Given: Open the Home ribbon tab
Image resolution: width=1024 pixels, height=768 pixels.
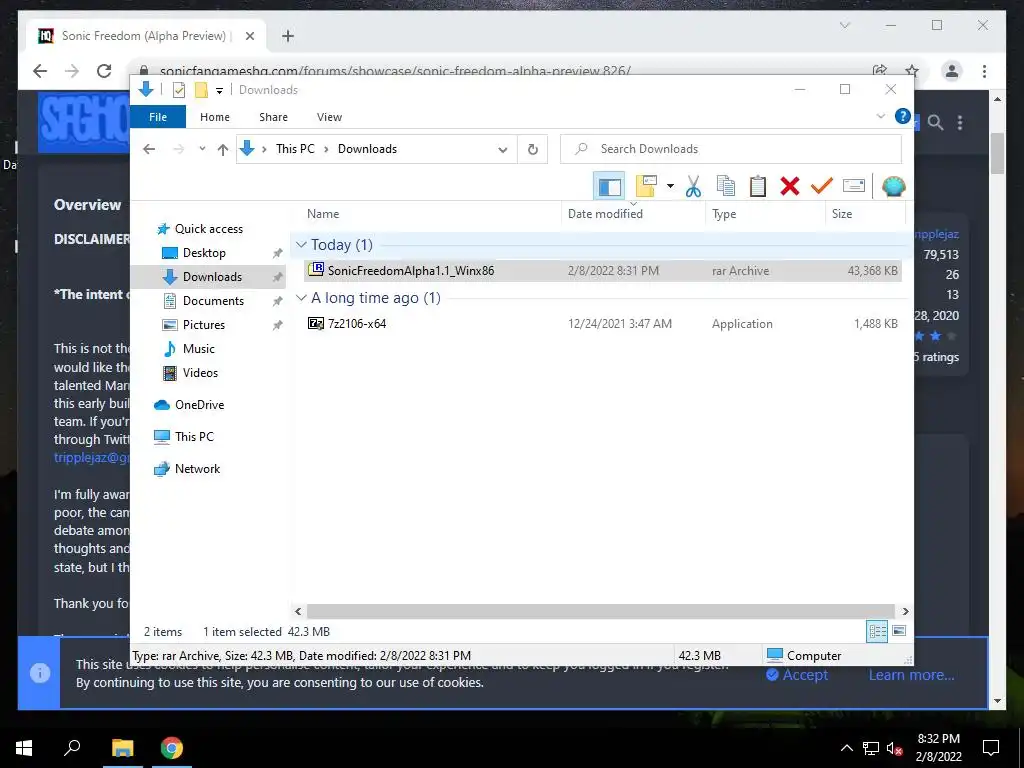Looking at the screenshot, I should click(x=215, y=117).
